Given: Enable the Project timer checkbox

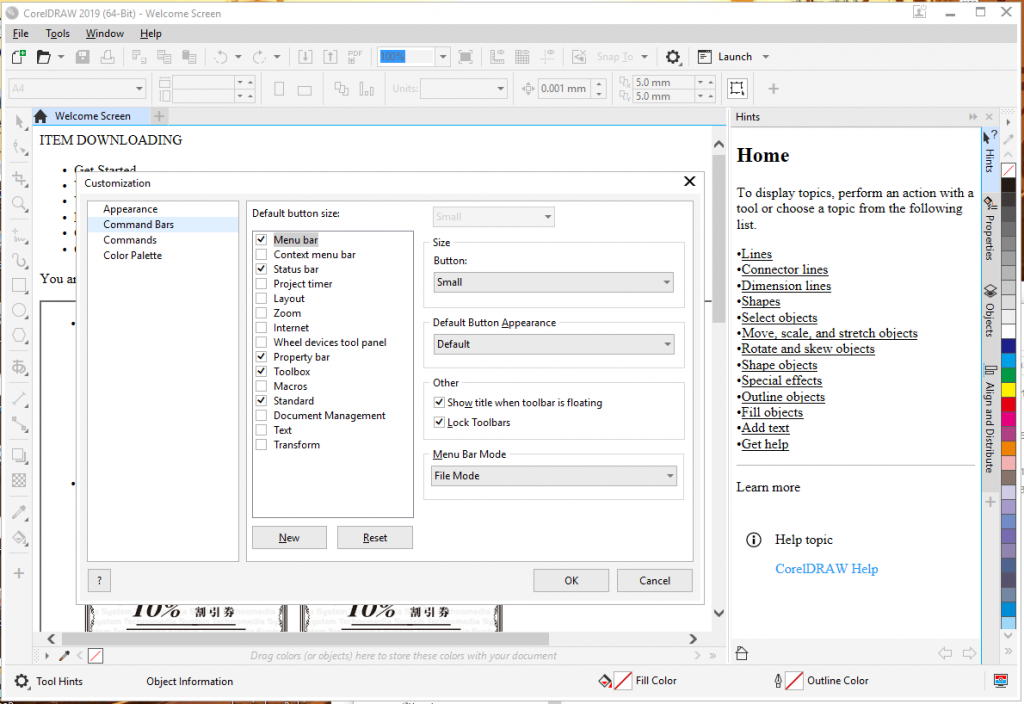Looking at the screenshot, I should [261, 283].
